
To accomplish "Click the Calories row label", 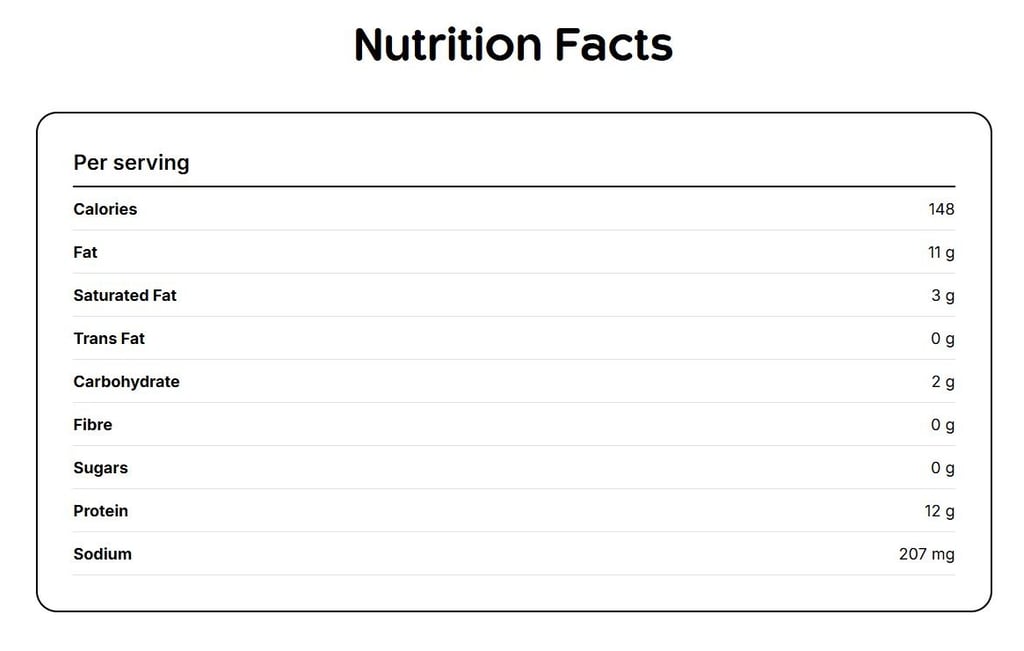I will (x=105, y=209).
